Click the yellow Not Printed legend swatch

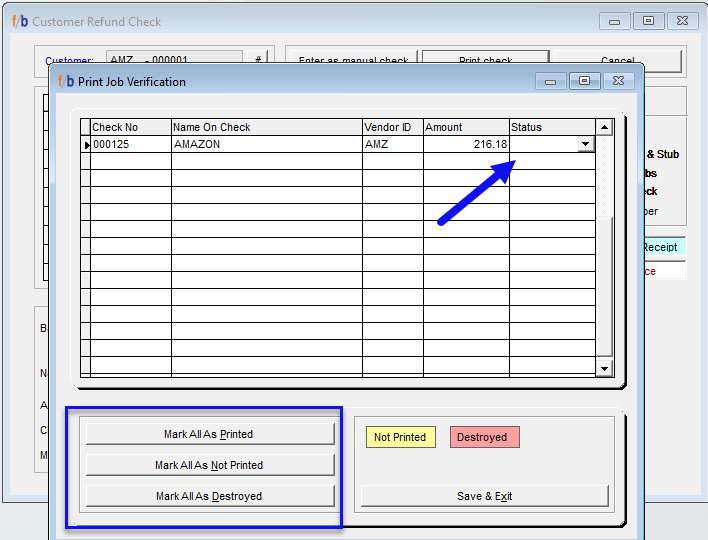tap(400, 437)
